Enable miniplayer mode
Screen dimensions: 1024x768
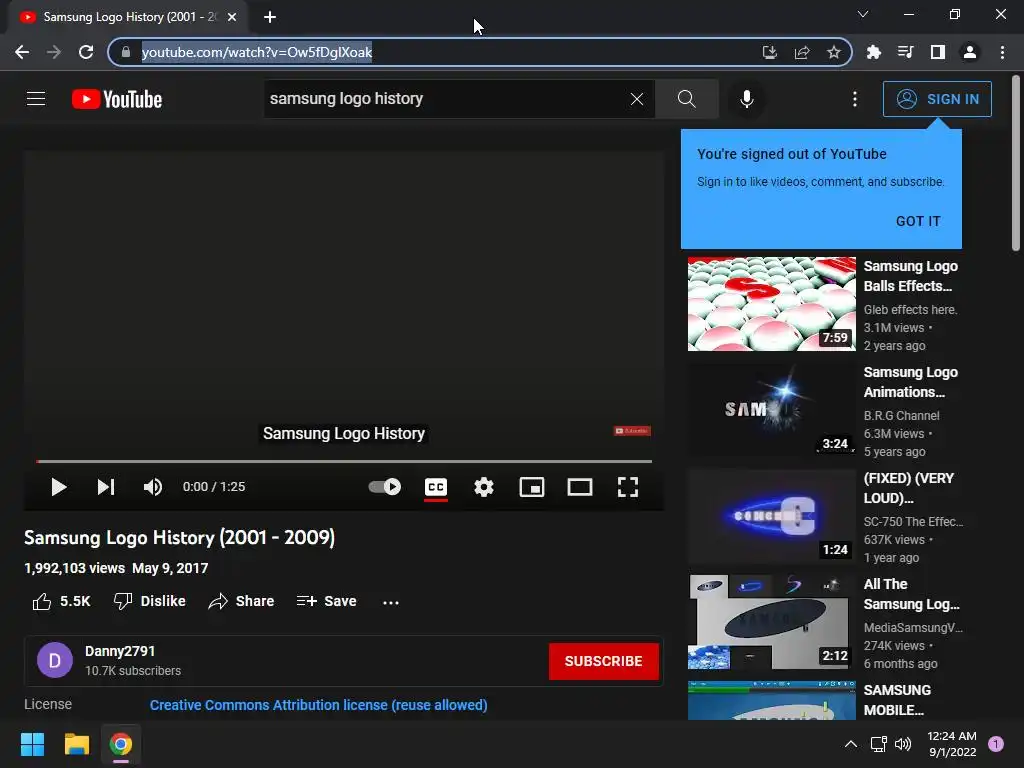tap(532, 487)
